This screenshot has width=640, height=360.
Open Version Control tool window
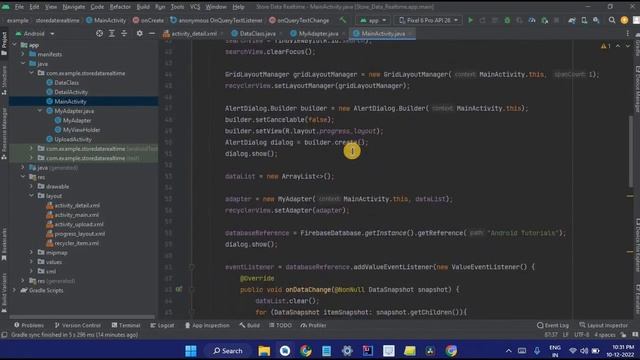click(78, 325)
